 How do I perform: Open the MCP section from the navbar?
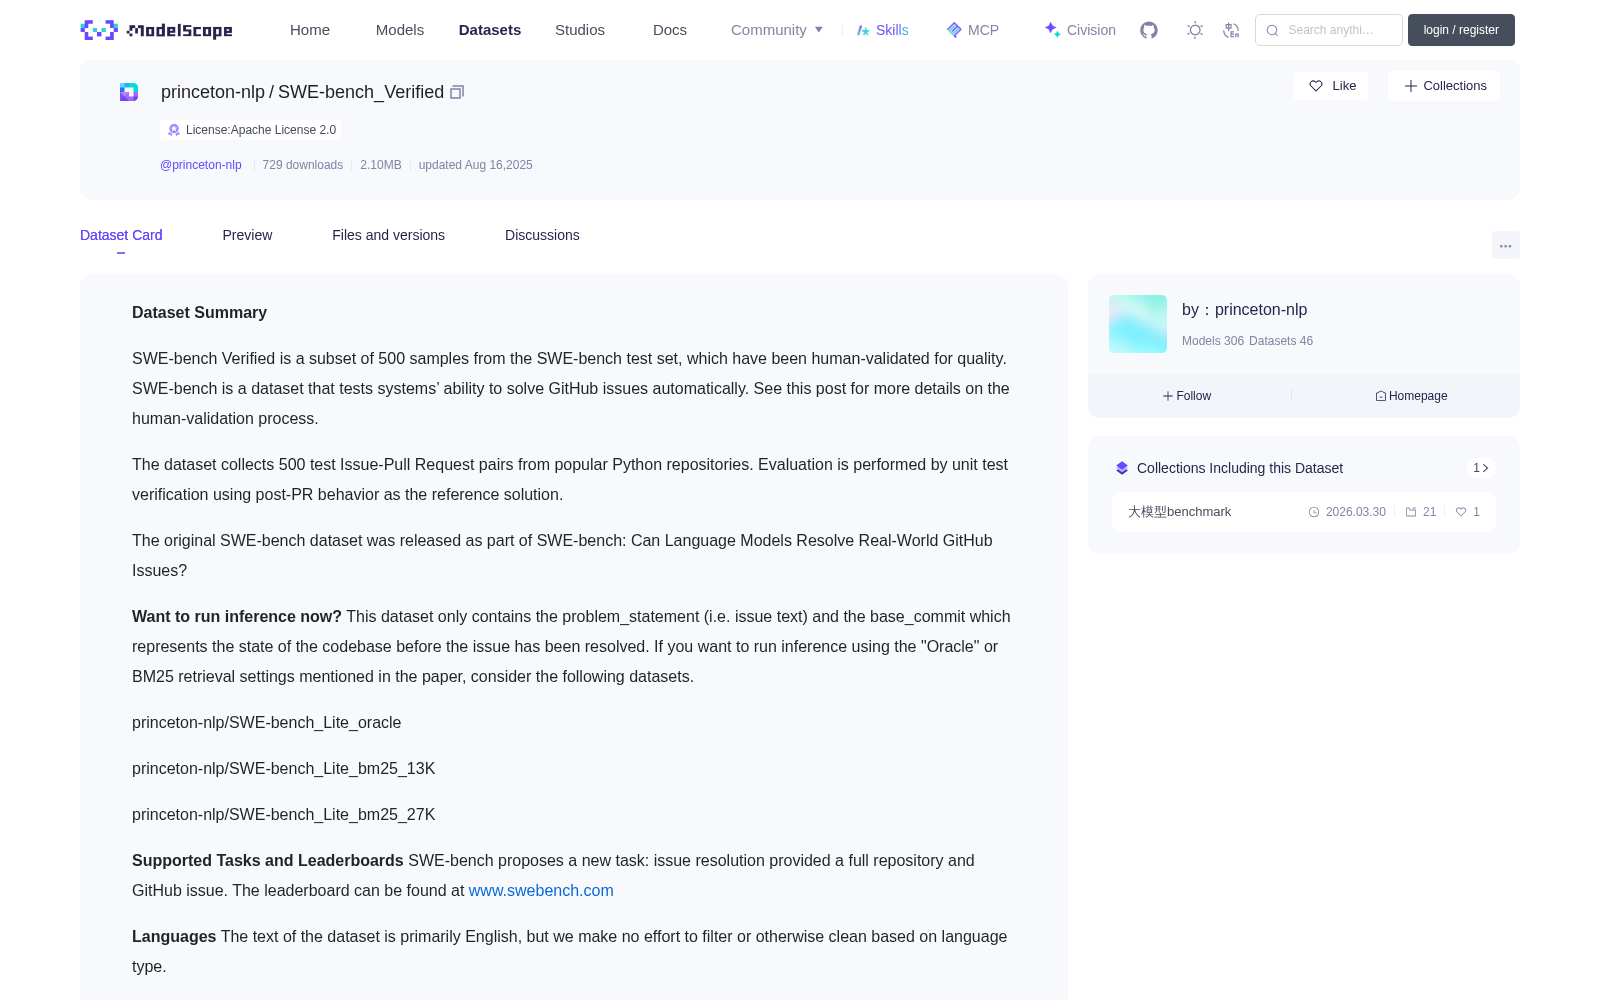point(972,30)
